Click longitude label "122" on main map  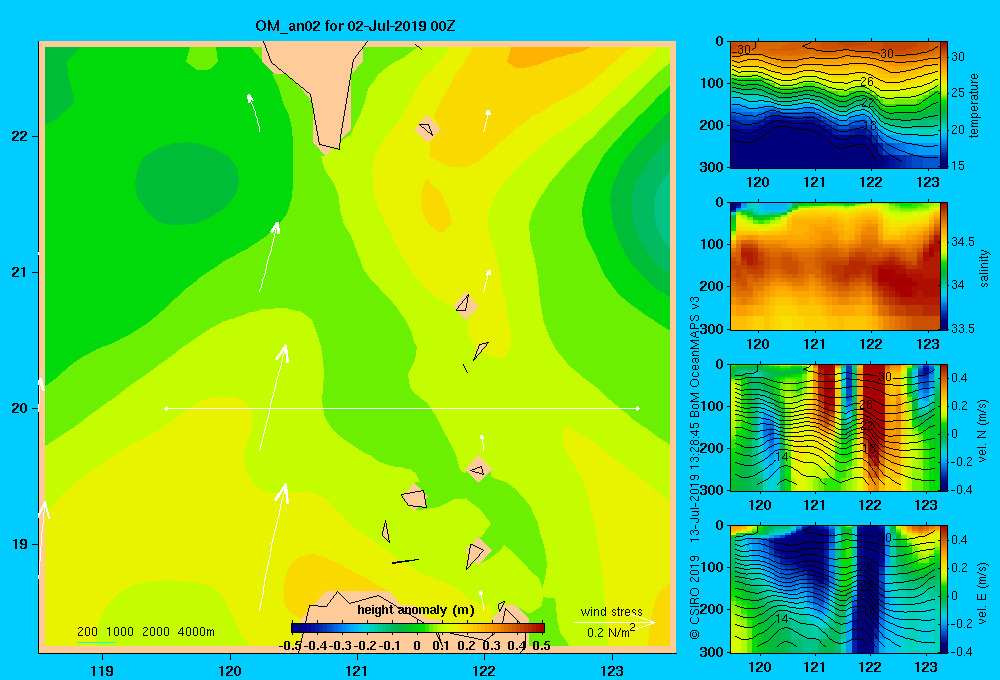coord(485,670)
